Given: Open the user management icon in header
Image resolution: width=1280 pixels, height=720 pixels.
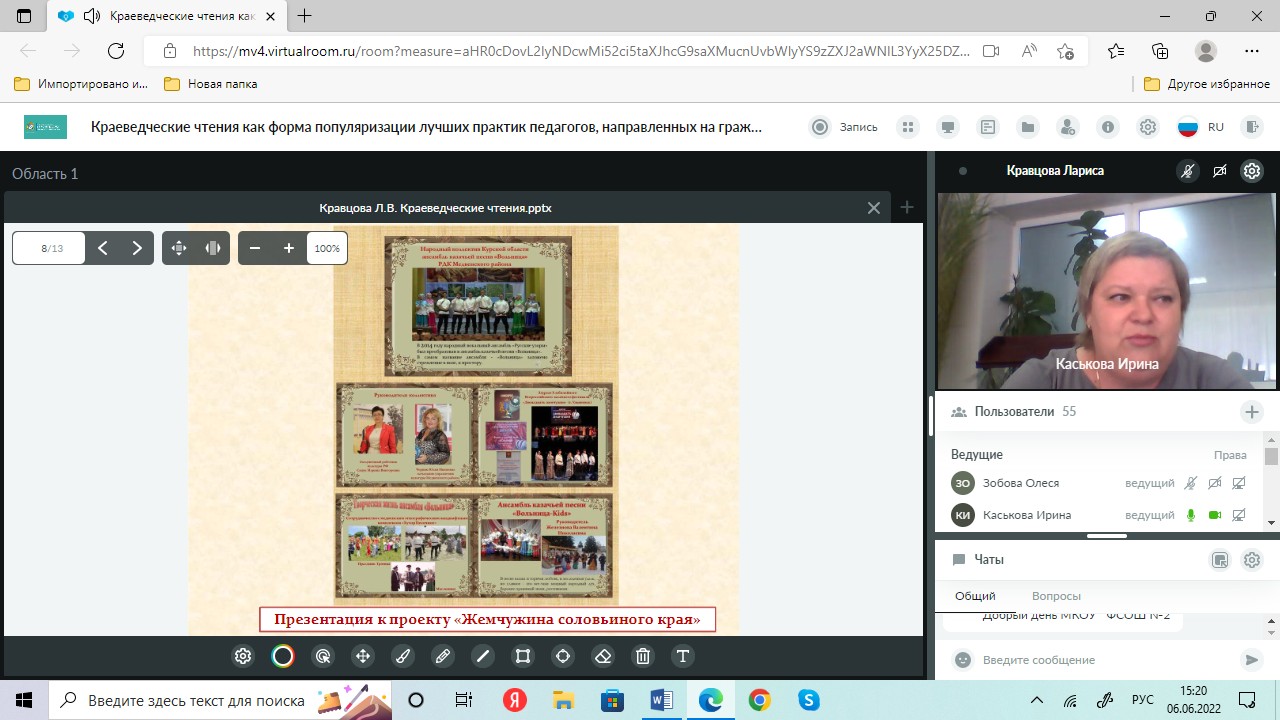Looking at the screenshot, I should 1068,127.
